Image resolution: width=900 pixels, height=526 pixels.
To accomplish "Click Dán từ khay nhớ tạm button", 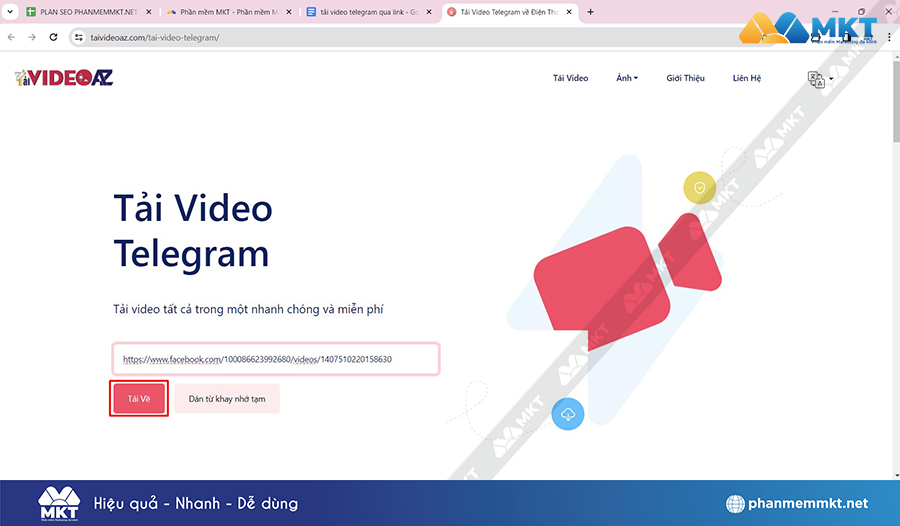I will coord(227,399).
